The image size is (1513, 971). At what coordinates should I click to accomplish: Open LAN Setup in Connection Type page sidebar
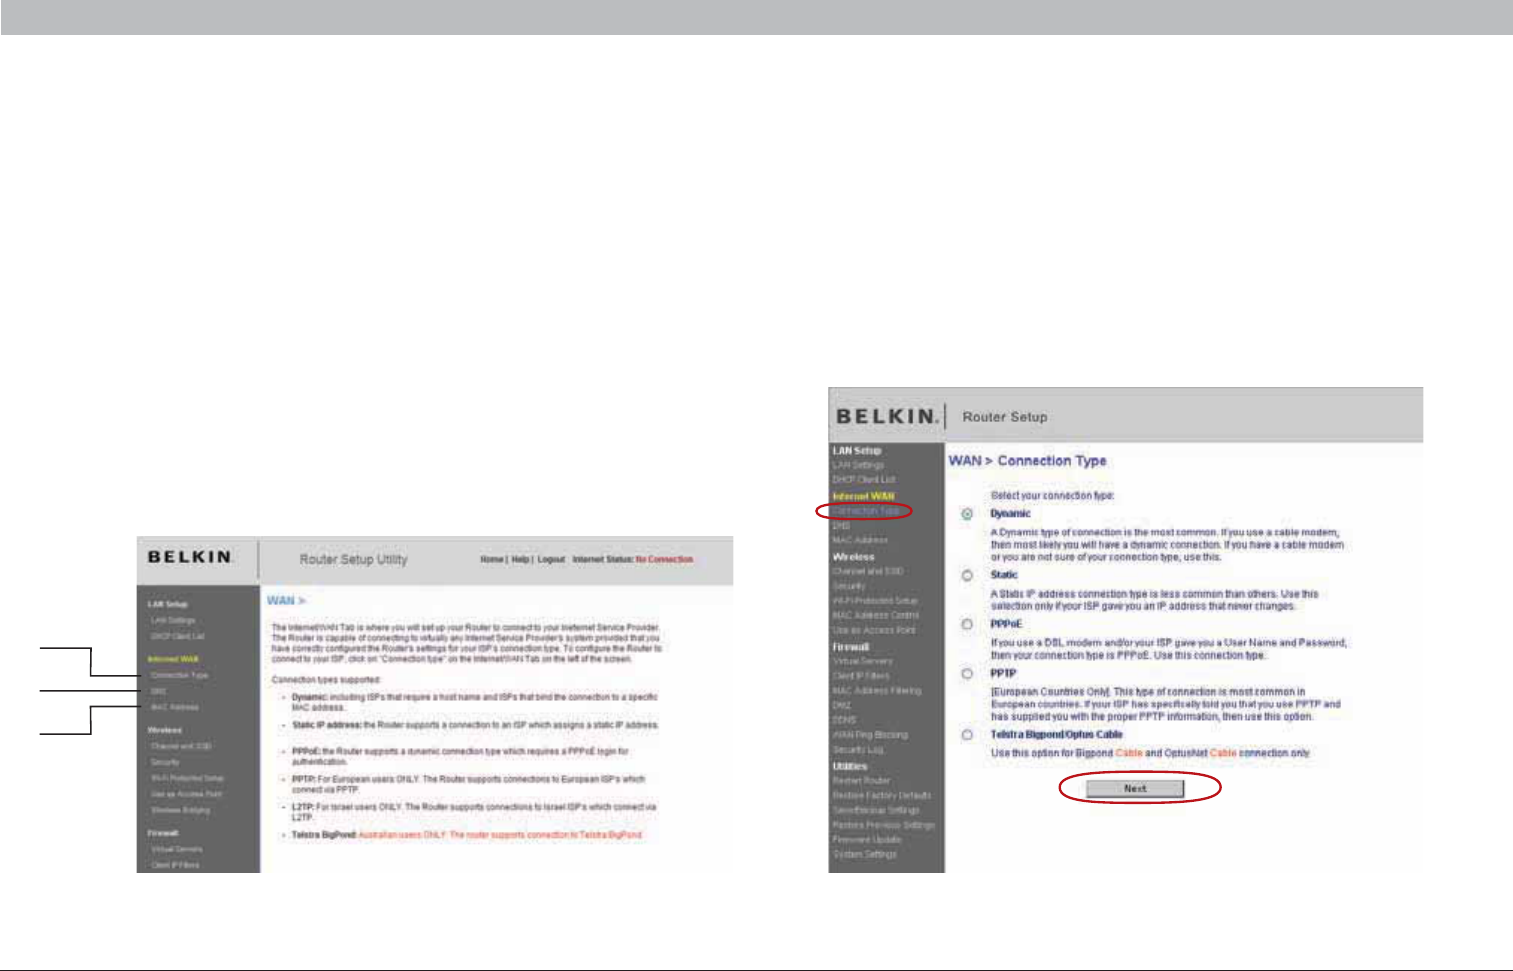click(857, 451)
